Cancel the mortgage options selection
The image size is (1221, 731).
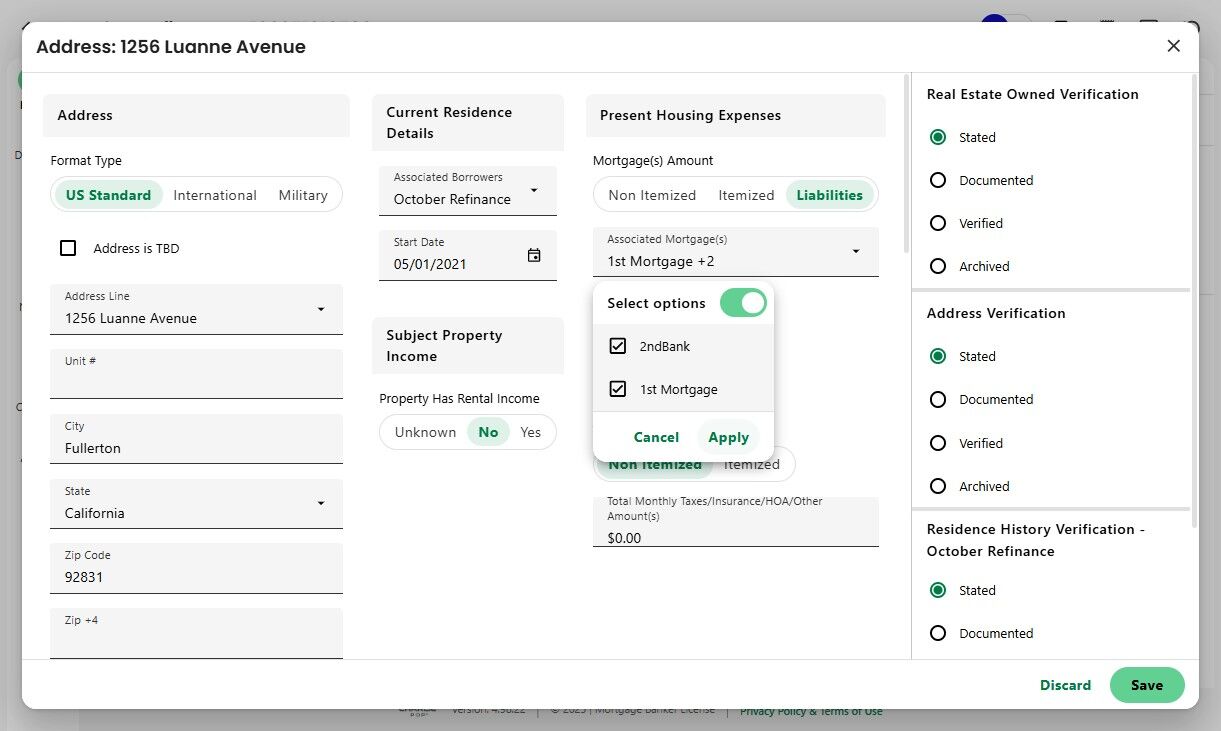coord(656,437)
